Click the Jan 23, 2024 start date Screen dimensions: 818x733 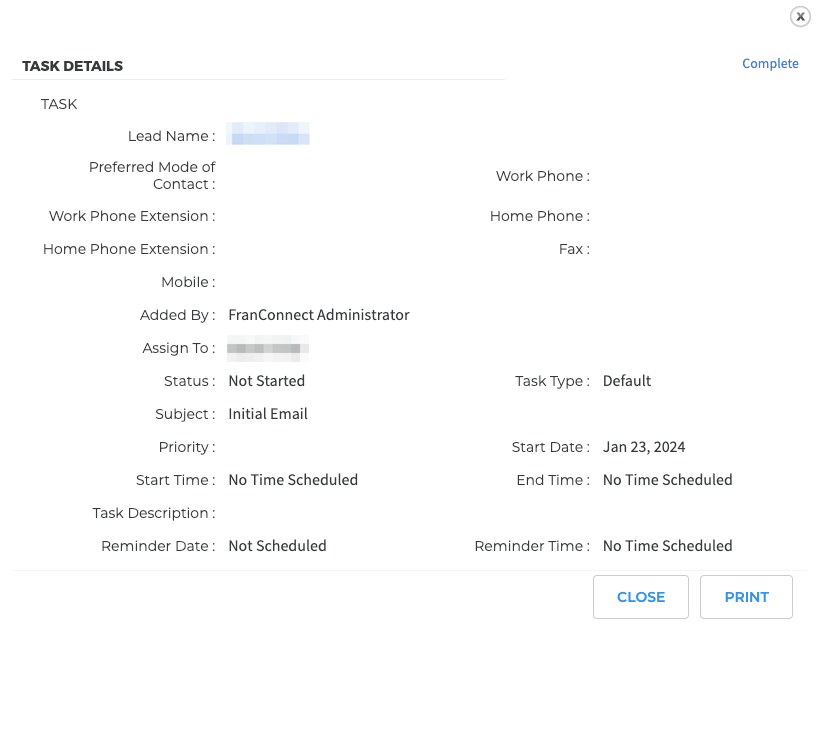click(x=644, y=447)
